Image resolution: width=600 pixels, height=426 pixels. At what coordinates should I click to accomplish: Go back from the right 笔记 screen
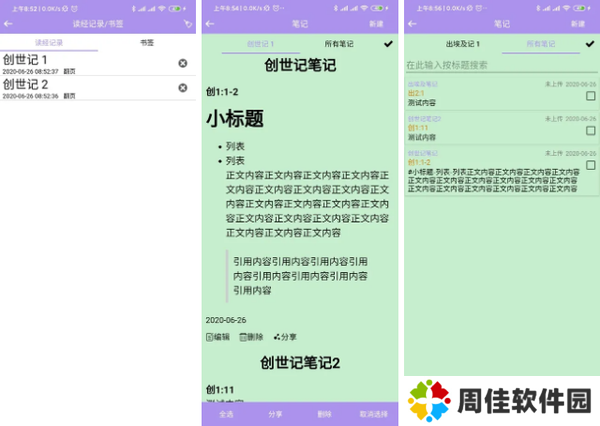[412, 24]
